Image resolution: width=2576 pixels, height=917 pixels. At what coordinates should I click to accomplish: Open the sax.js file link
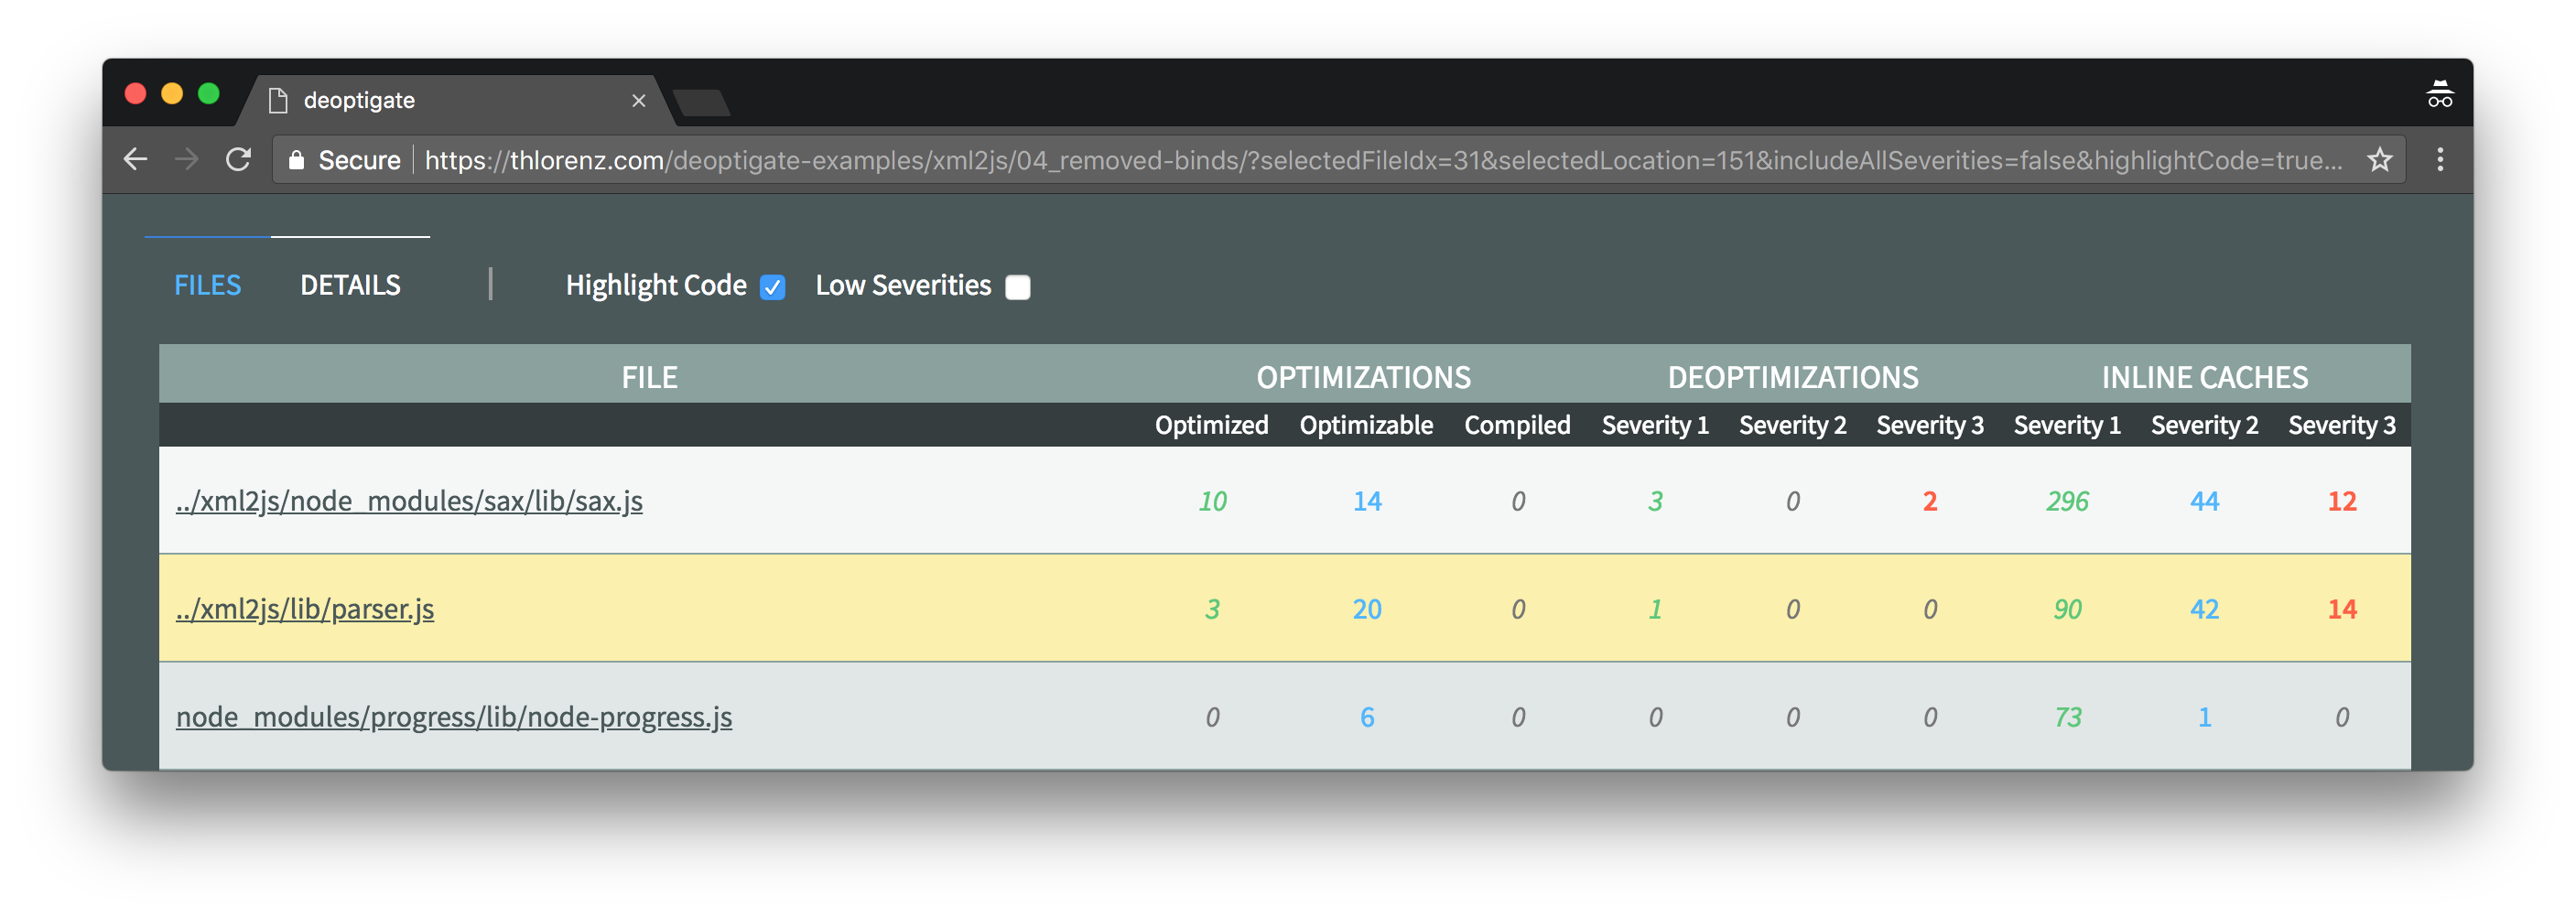tap(409, 500)
